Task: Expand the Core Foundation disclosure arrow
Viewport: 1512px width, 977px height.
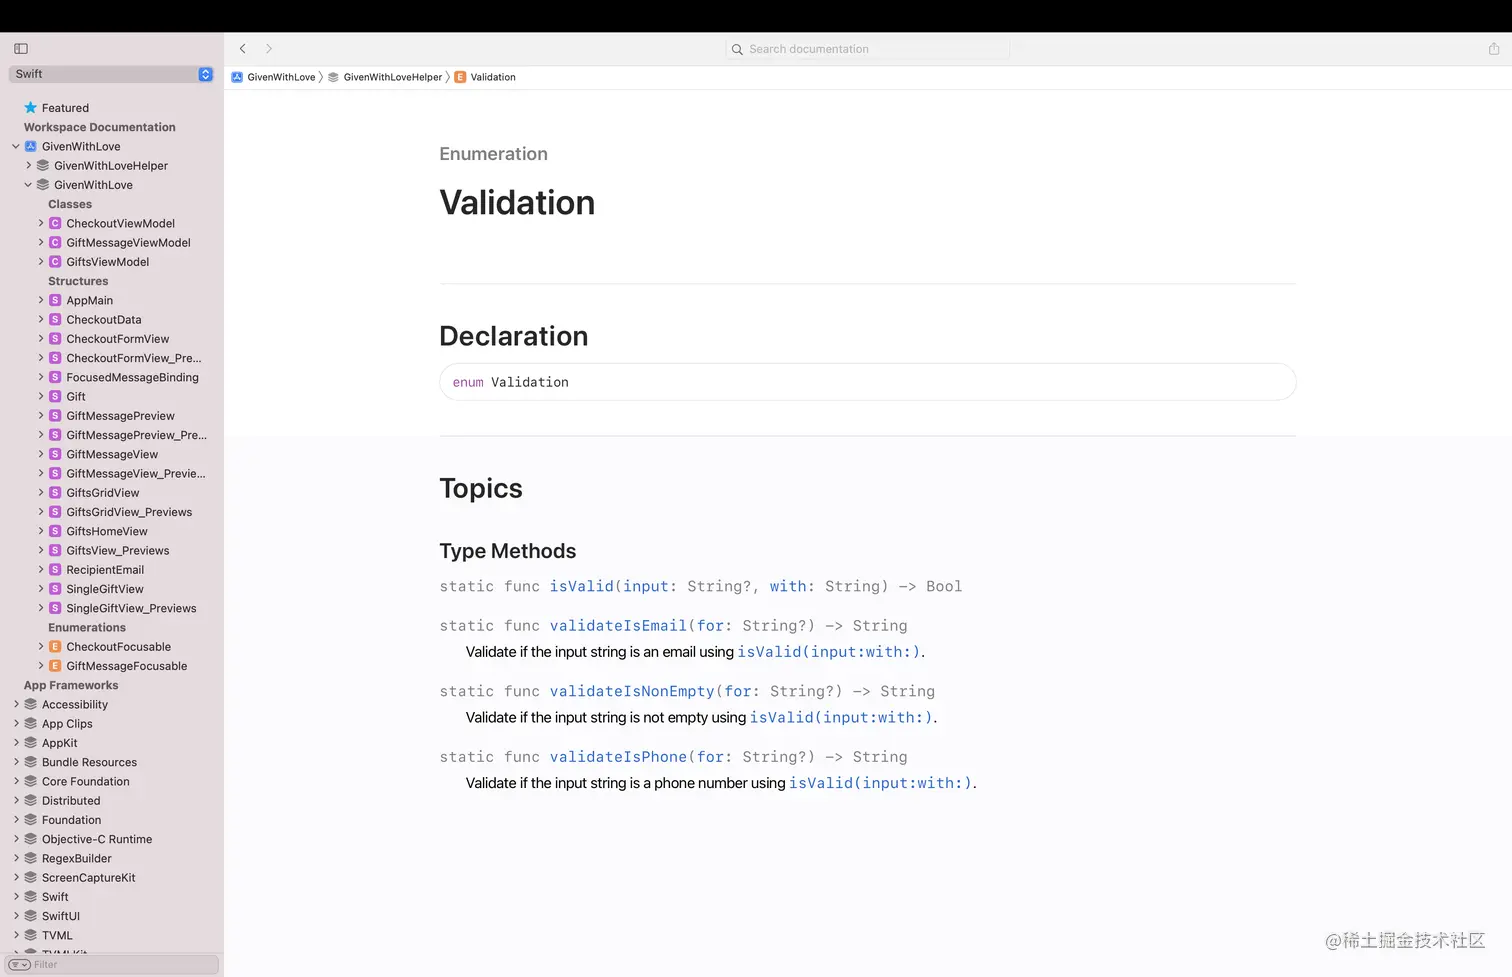Action: [x=16, y=782]
